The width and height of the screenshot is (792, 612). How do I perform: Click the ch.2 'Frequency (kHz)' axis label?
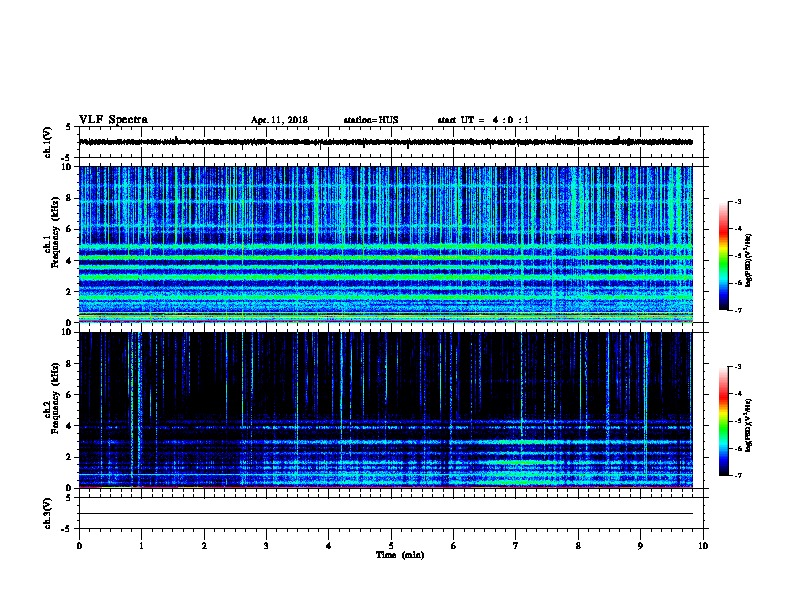56,398
